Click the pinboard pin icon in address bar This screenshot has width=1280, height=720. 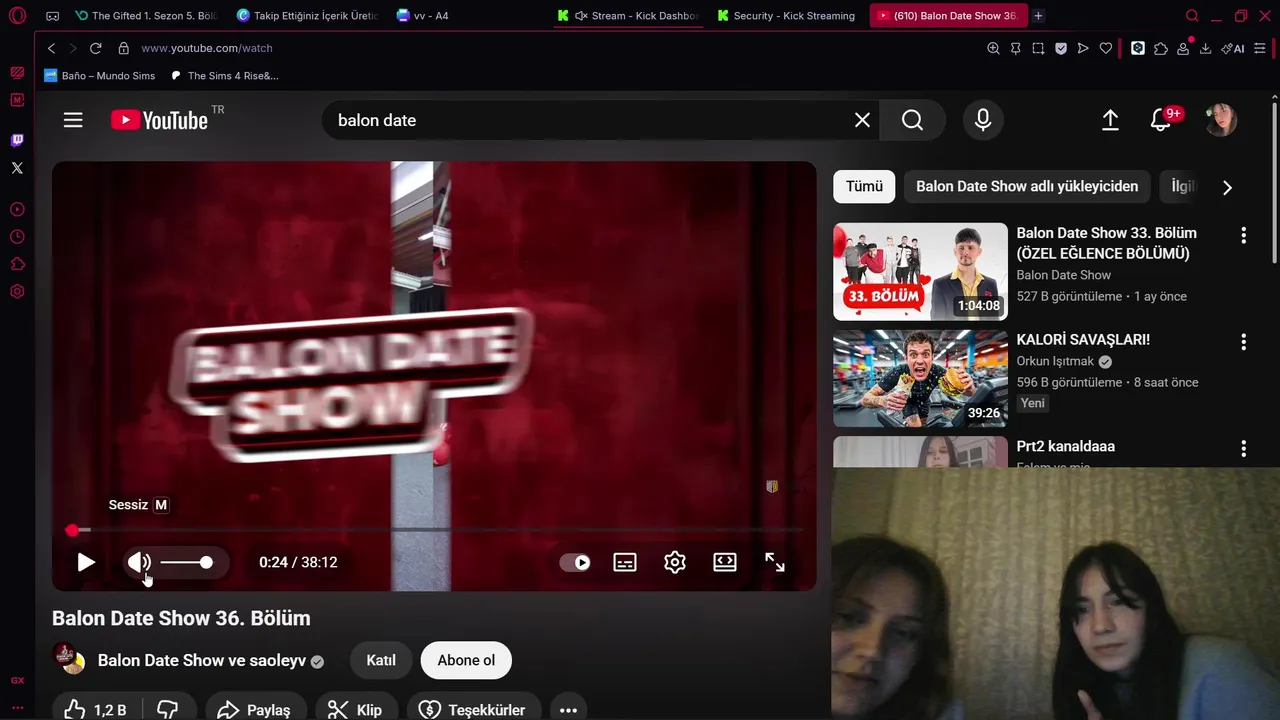point(1016,48)
